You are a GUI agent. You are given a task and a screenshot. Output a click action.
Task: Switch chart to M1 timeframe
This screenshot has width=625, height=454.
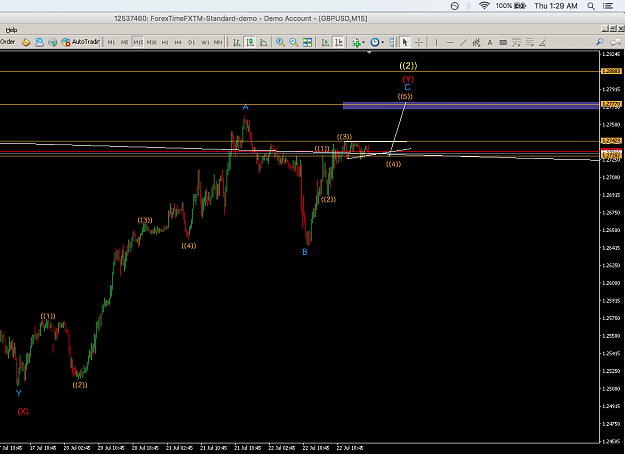click(x=111, y=42)
